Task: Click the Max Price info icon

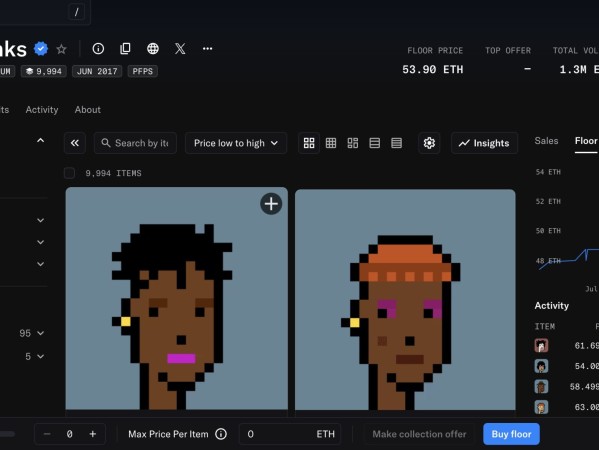Action: point(221,434)
